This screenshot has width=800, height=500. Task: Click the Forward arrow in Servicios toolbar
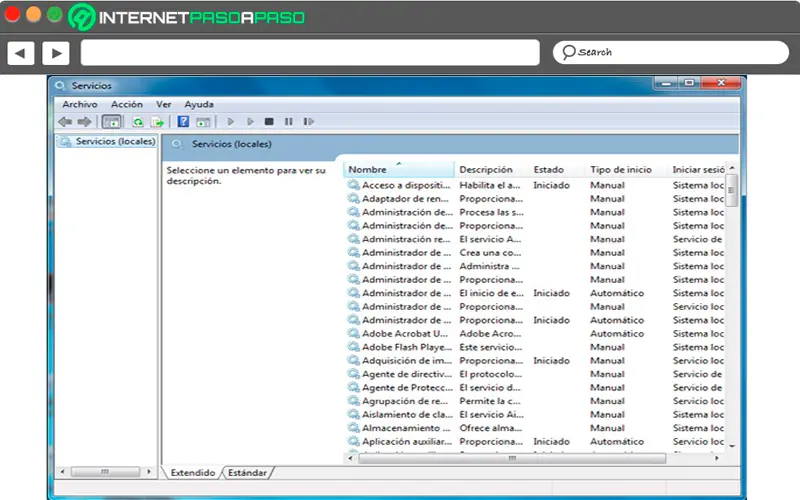pyautogui.click(x=84, y=122)
